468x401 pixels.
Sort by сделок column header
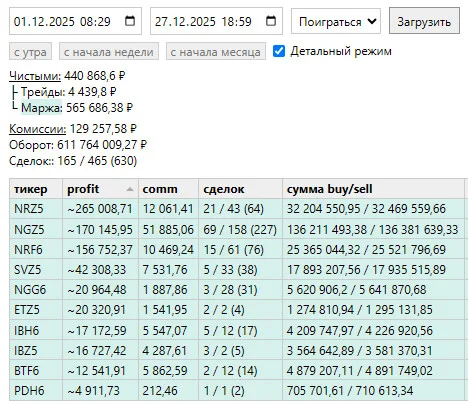pyautogui.click(x=240, y=189)
